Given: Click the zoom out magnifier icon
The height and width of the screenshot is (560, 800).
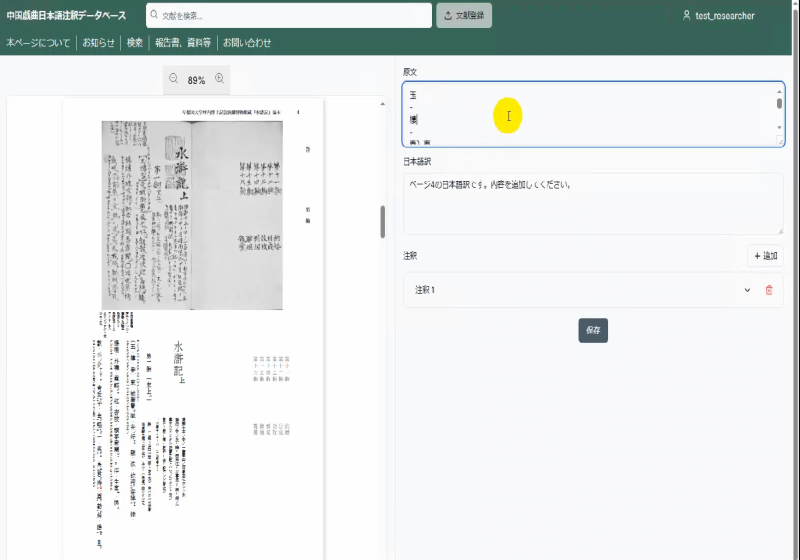Looking at the screenshot, I should tap(173, 79).
